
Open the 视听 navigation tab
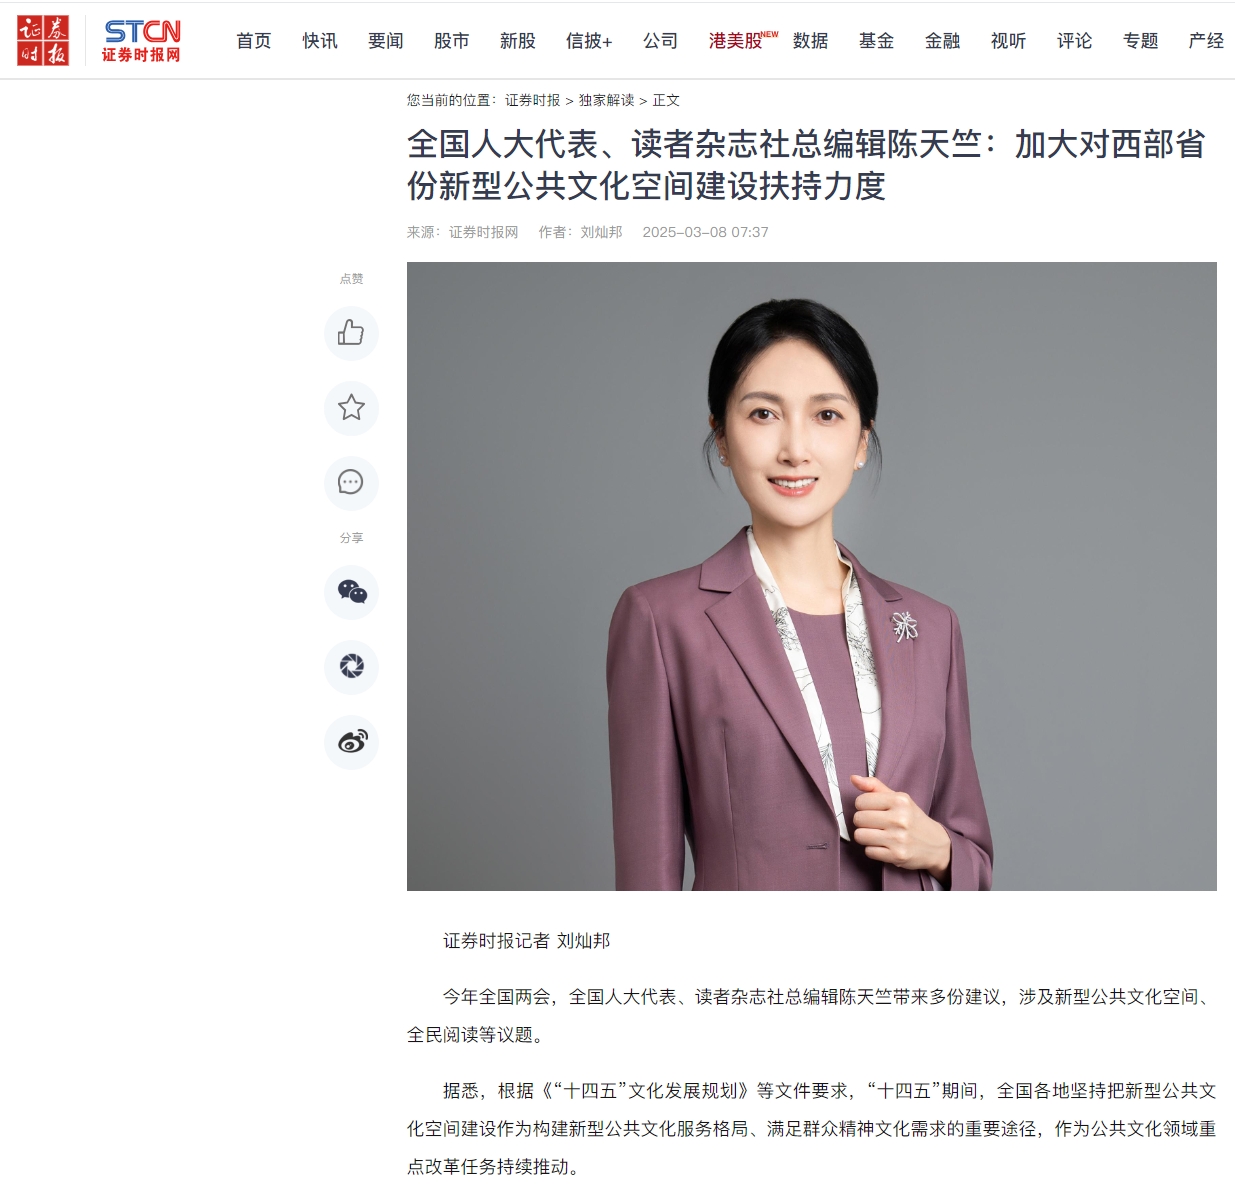tap(1008, 41)
